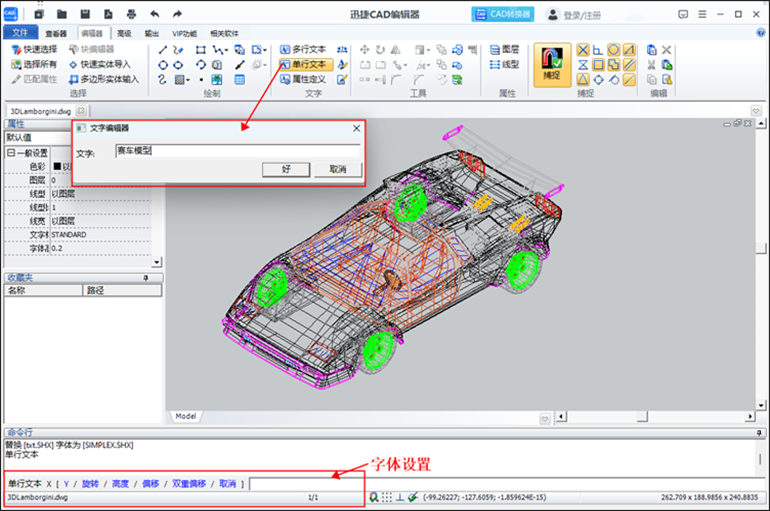Toggle the hourglass nearest snap mode
The width and height of the screenshot is (770, 511).
(x=583, y=65)
